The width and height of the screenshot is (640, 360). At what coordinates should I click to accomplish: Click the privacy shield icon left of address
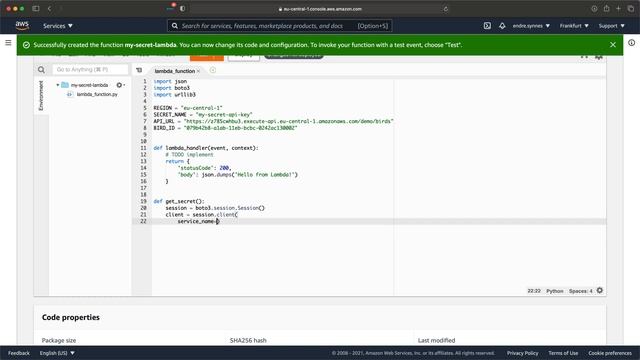[182, 9]
